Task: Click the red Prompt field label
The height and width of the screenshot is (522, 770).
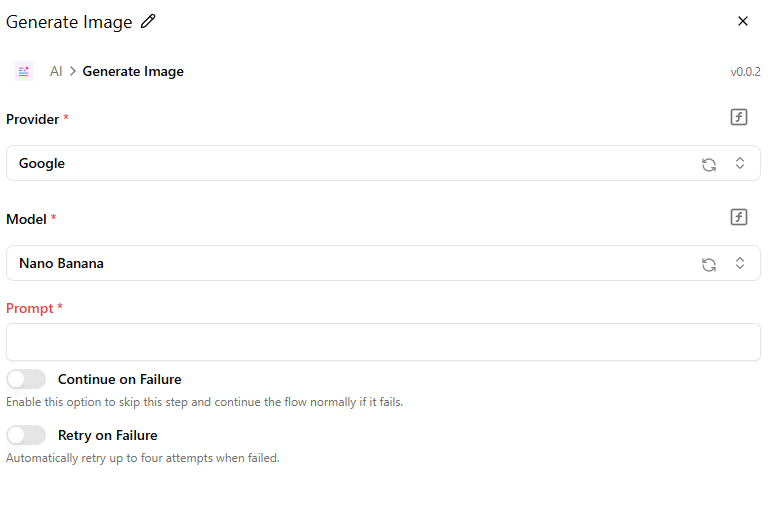Action: (x=30, y=308)
